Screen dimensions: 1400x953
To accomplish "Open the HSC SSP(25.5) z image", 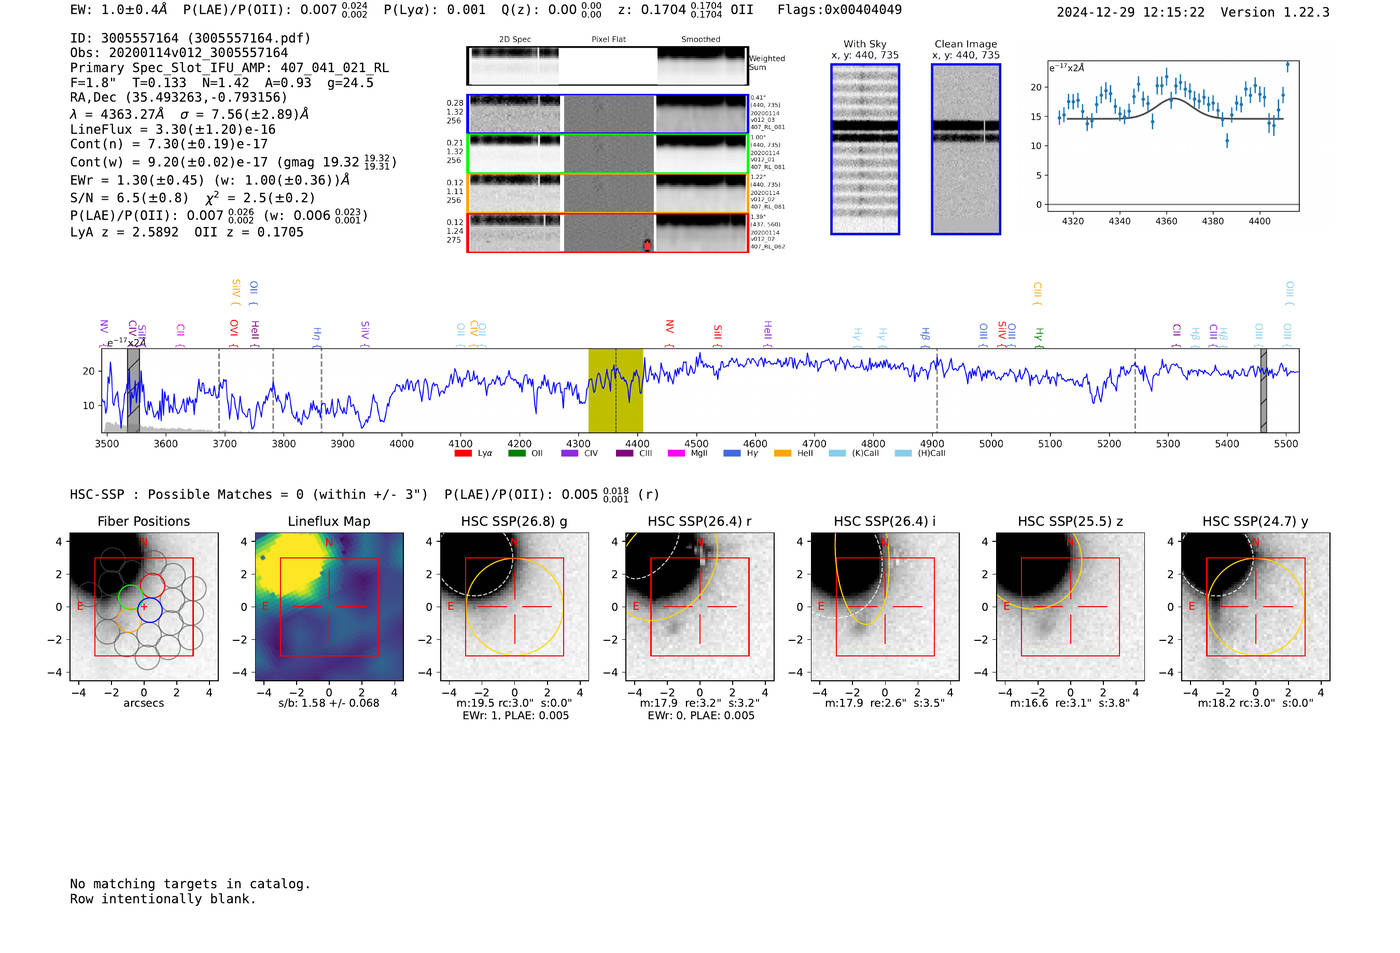I will 1070,607.
